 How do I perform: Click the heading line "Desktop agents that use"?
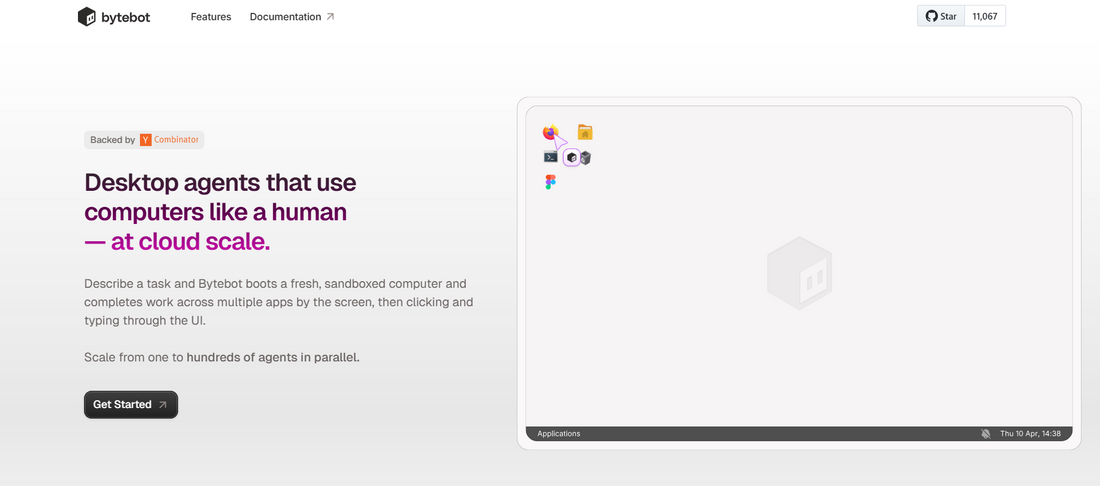pyautogui.click(x=220, y=183)
